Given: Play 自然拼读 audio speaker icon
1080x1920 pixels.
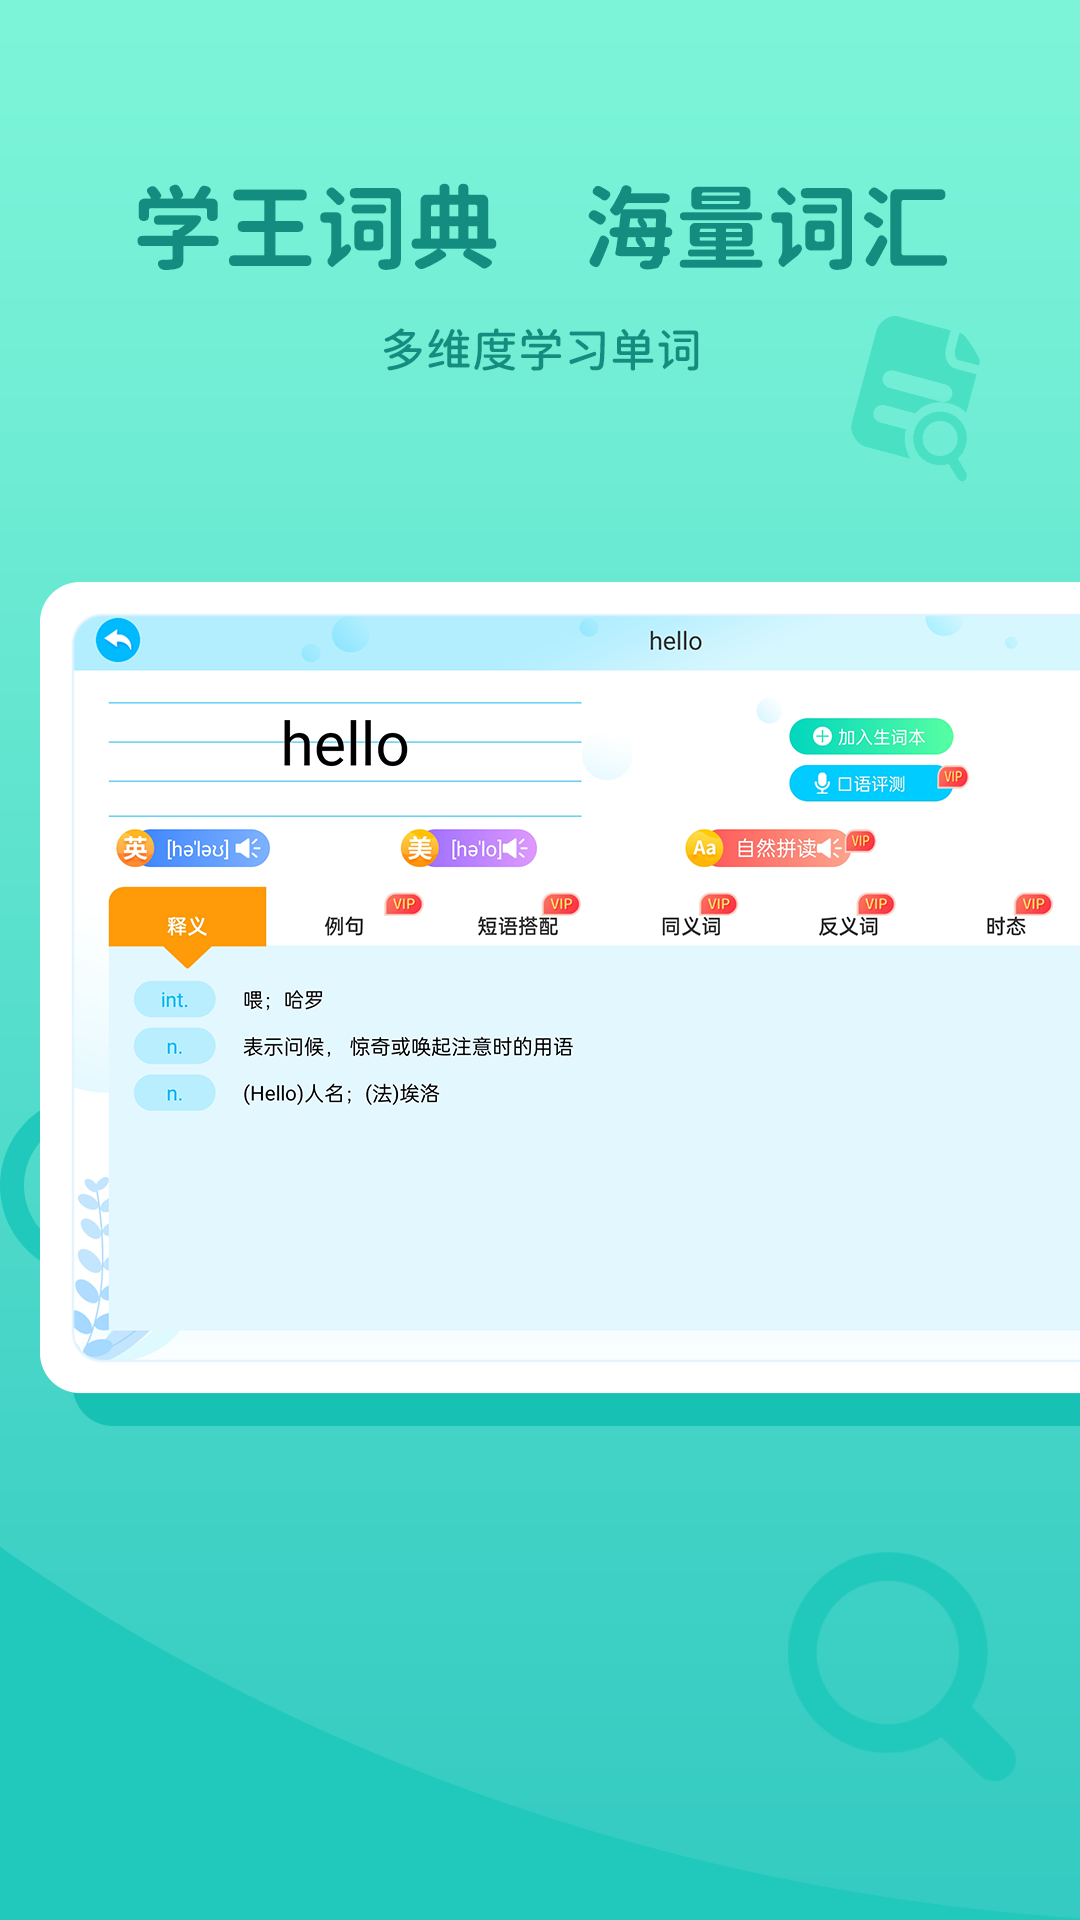Looking at the screenshot, I should (x=829, y=848).
